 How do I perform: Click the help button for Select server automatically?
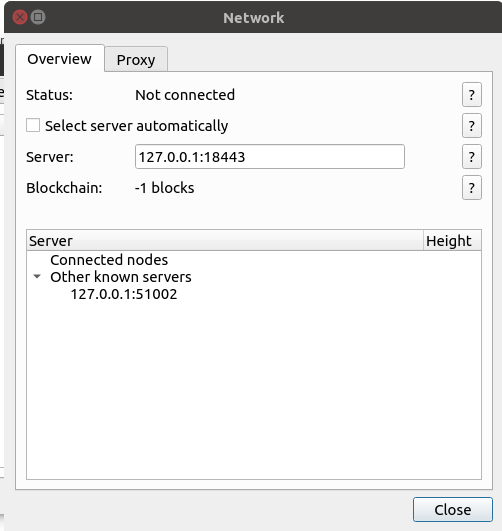(472, 126)
